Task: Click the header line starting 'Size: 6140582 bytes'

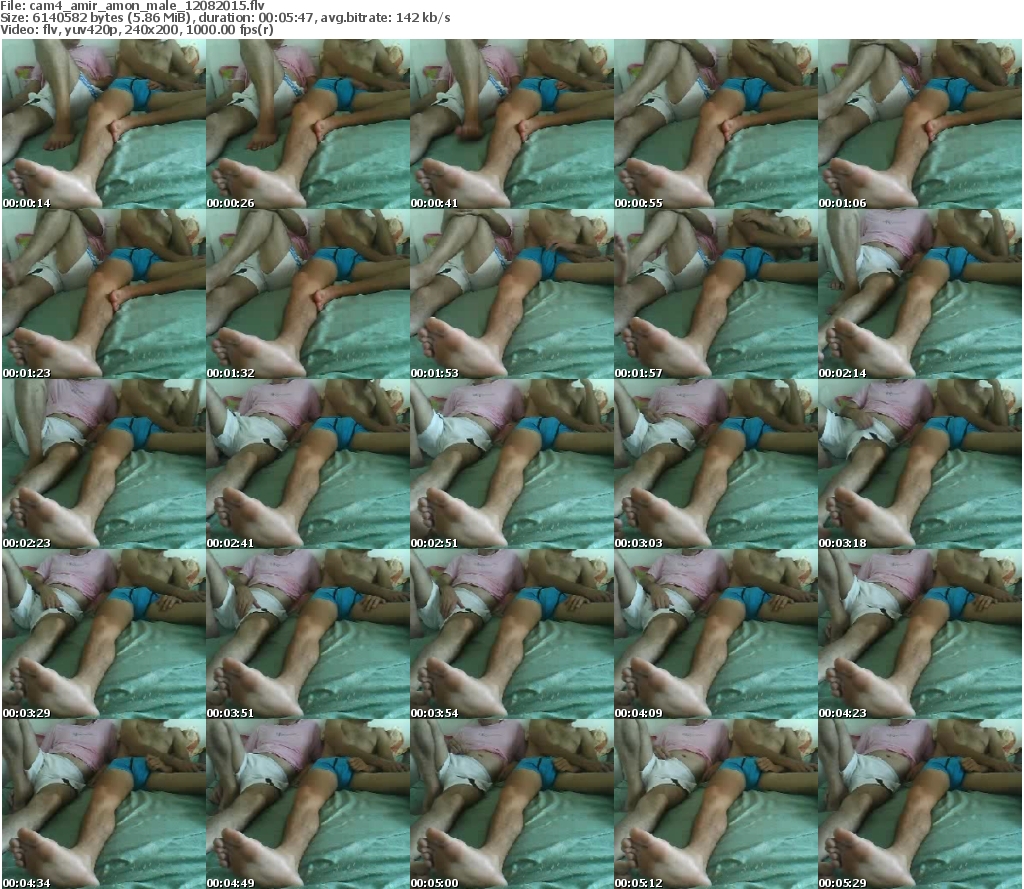Action: click(x=225, y=18)
